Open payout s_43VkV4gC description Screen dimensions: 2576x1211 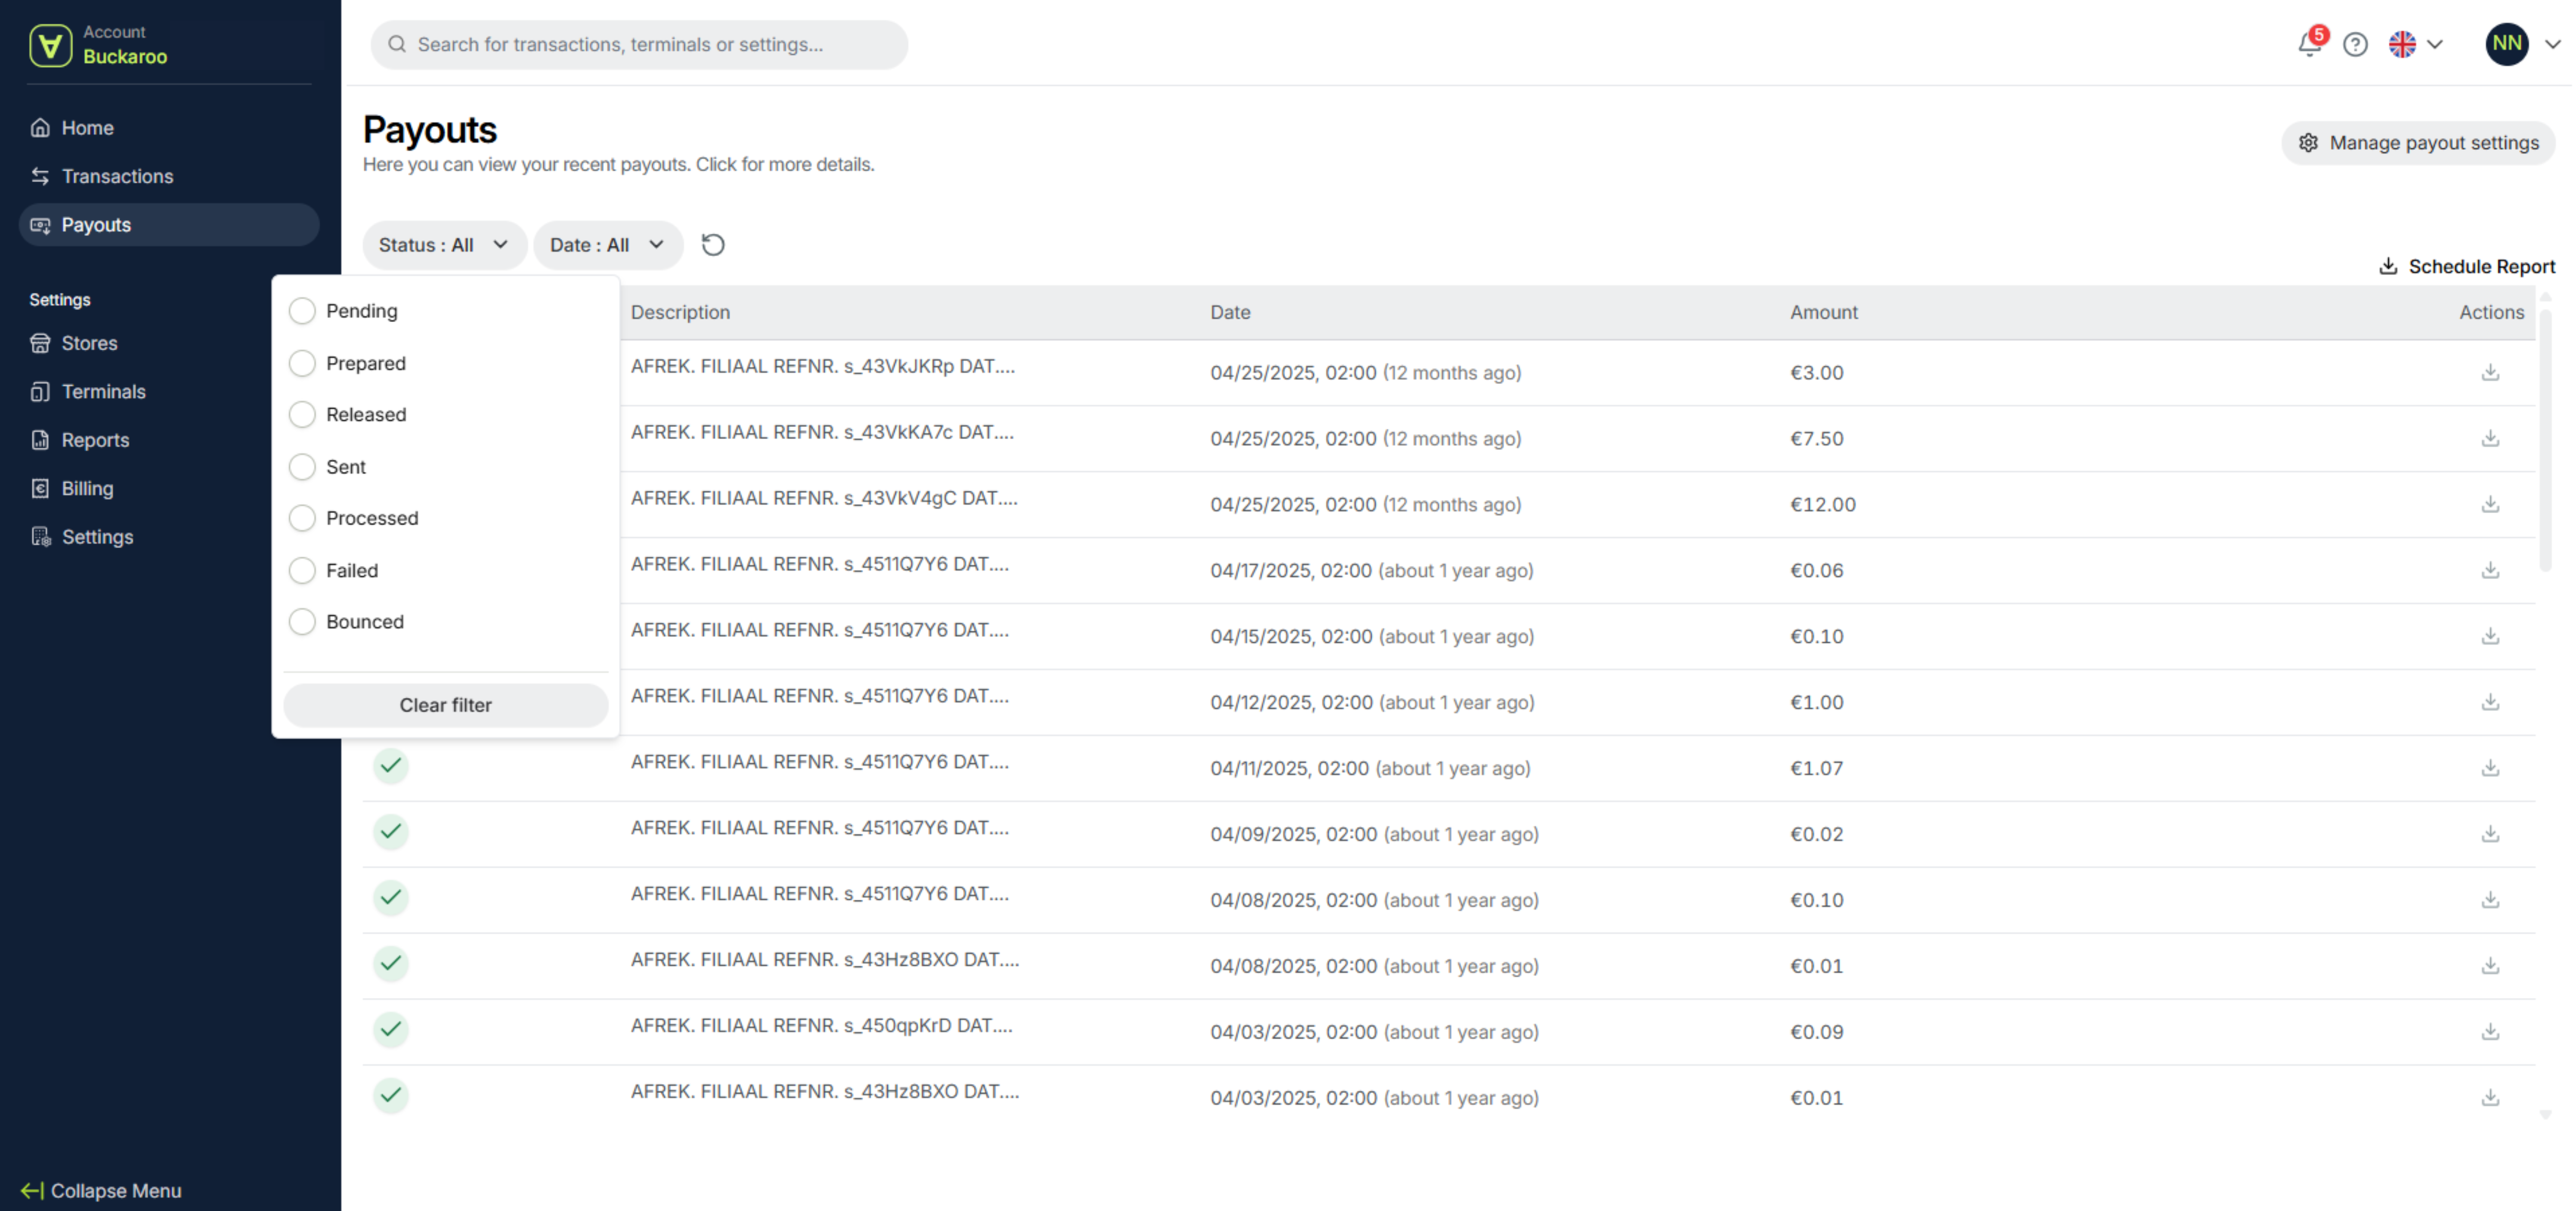824,498
